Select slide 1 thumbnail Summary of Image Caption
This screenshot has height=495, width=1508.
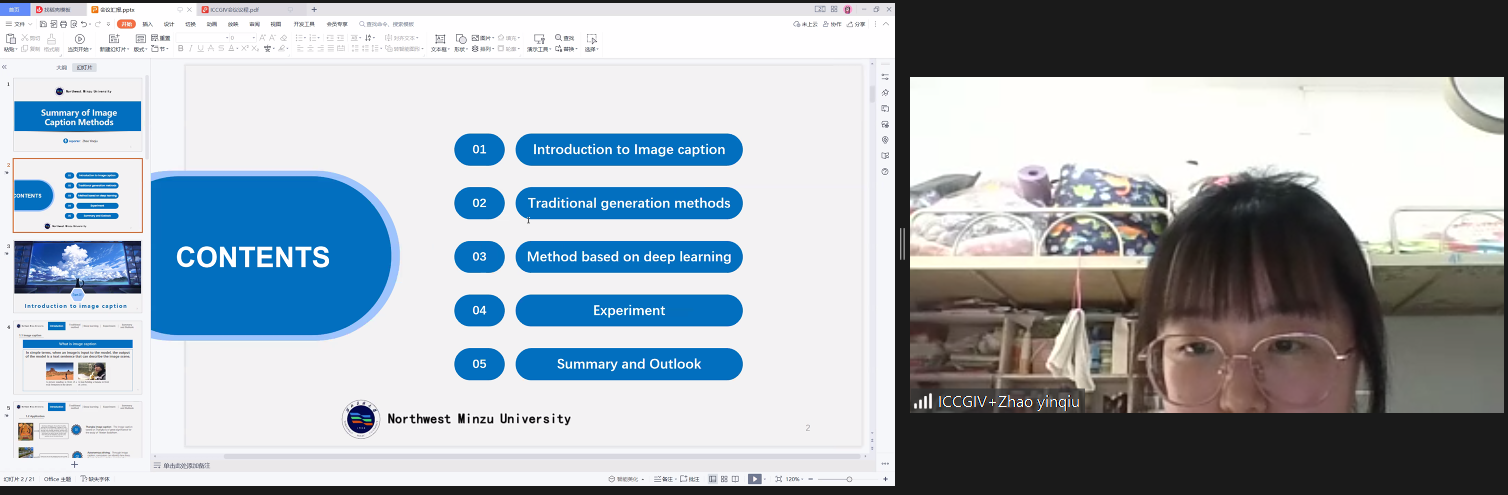click(x=77, y=115)
